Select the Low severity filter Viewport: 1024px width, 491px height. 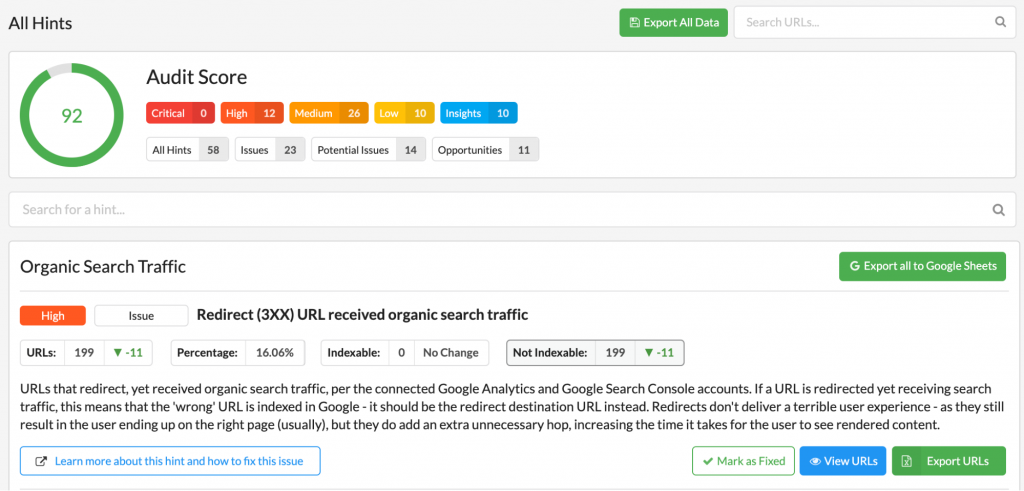click(x=404, y=113)
